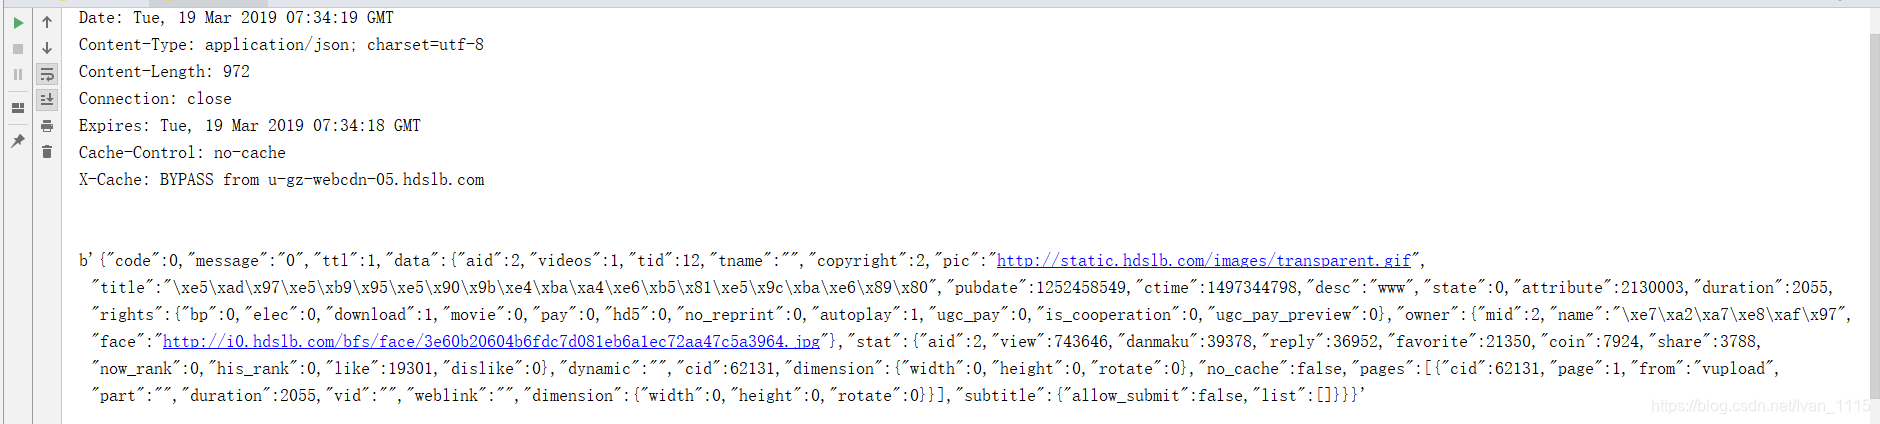Click the Expires header line

click(x=250, y=126)
